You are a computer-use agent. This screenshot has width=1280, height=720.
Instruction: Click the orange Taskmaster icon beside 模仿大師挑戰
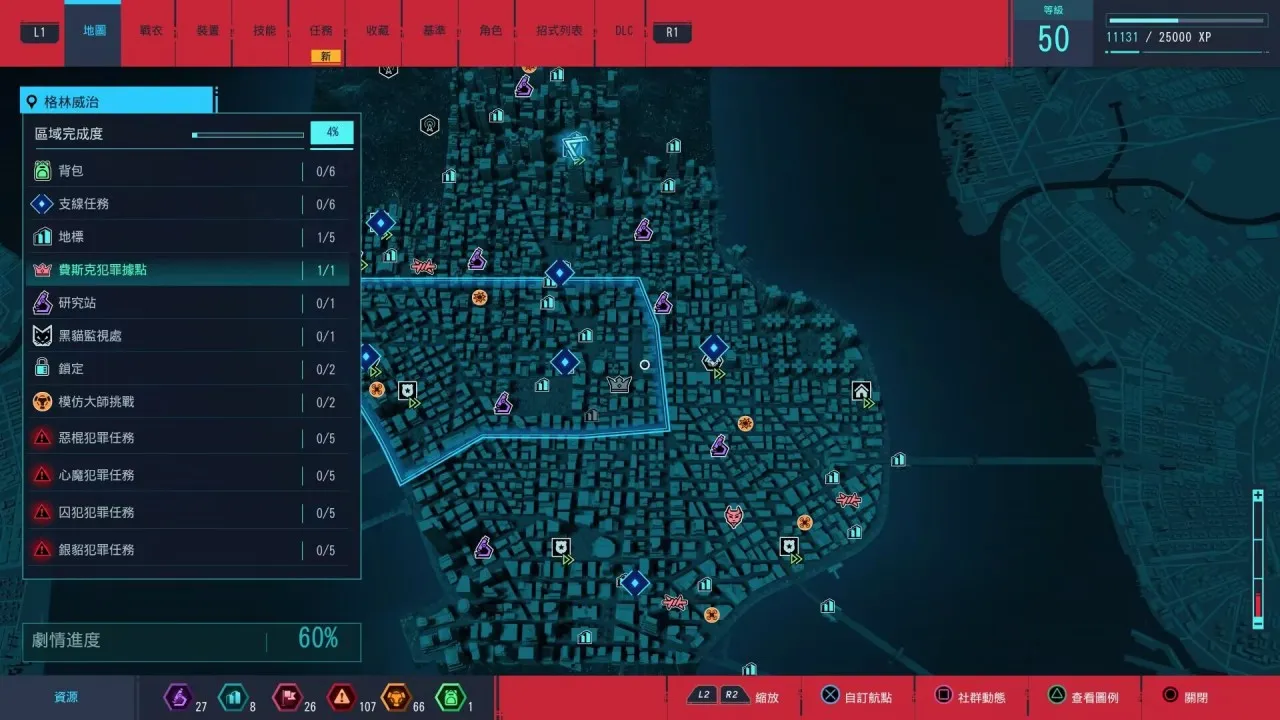pos(42,402)
